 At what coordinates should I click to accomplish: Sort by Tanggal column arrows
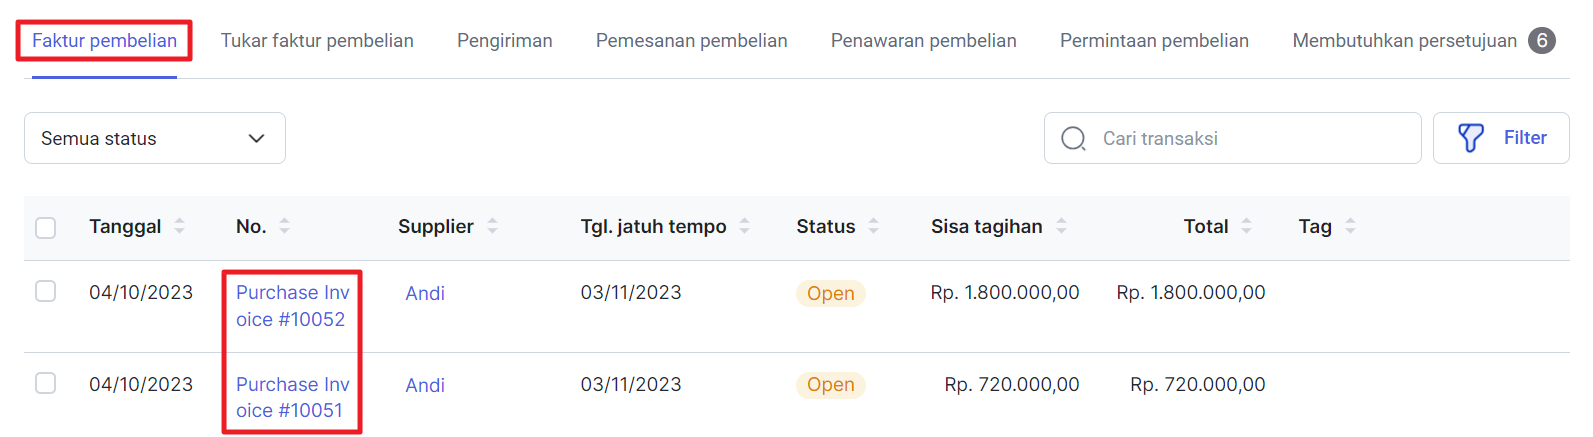(x=180, y=226)
